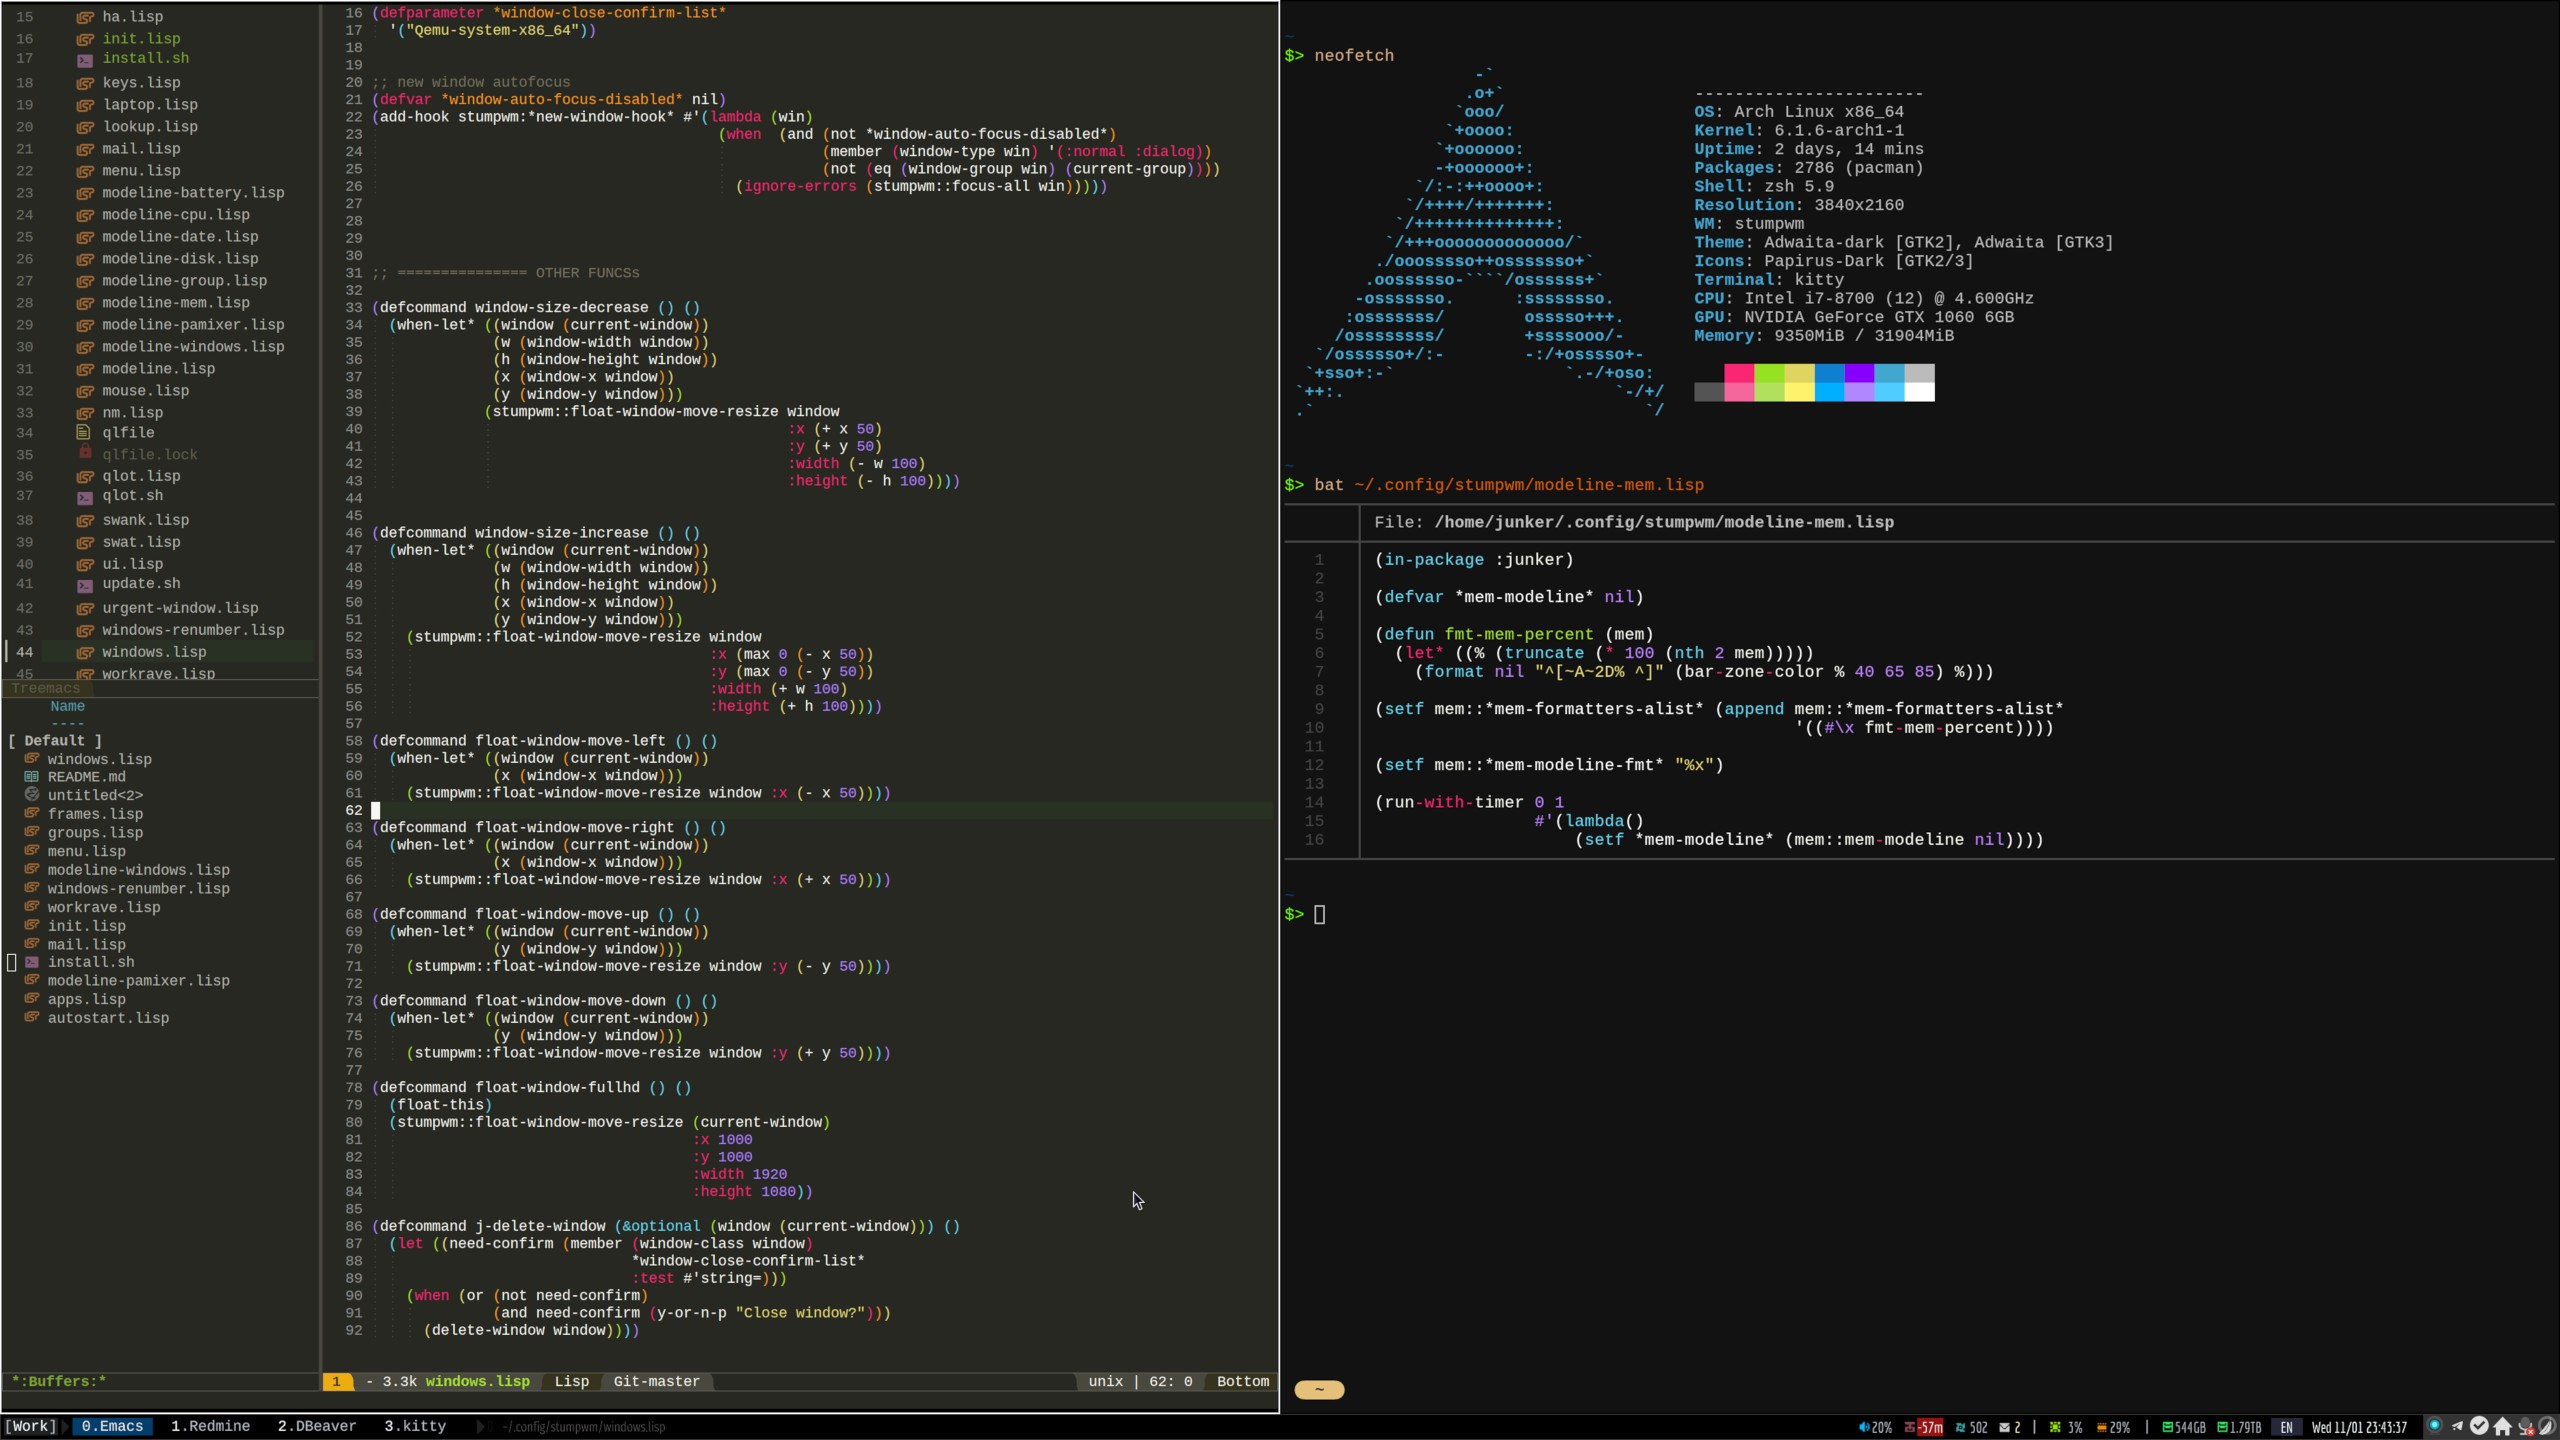
Task: Click the kitty terminal prompt cursor
Action: [1319, 914]
